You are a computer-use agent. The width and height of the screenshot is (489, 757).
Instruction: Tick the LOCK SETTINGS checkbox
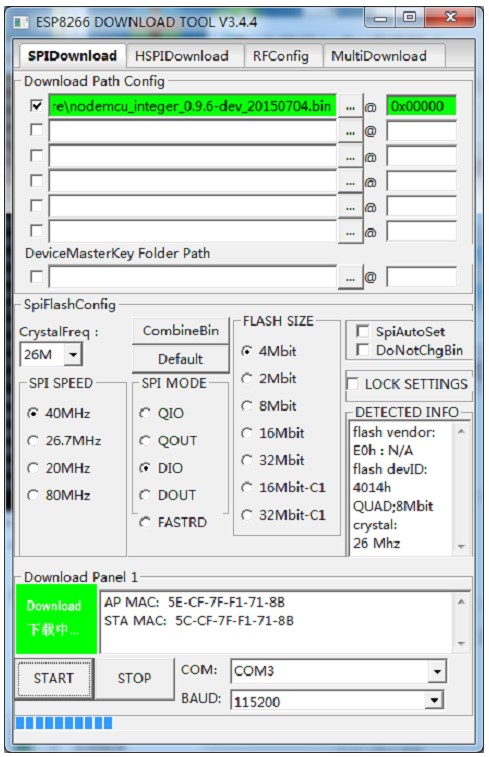[353, 384]
